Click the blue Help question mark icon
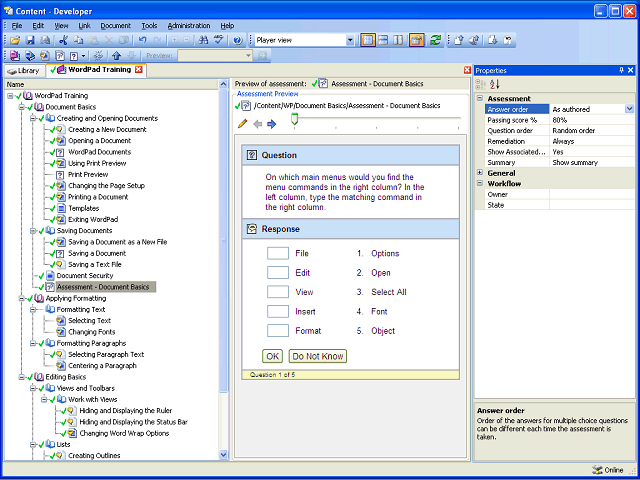 coord(238,40)
